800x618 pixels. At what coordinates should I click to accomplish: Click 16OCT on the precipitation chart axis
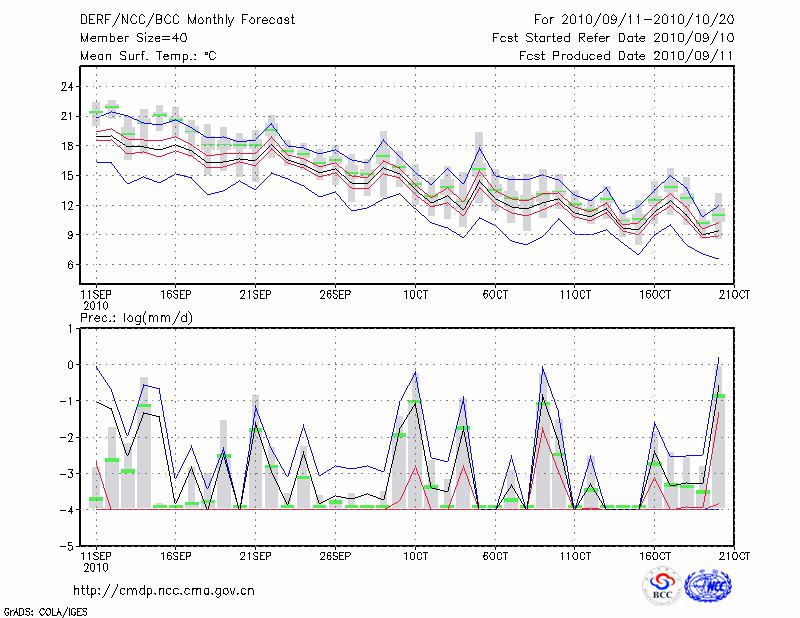(655, 556)
